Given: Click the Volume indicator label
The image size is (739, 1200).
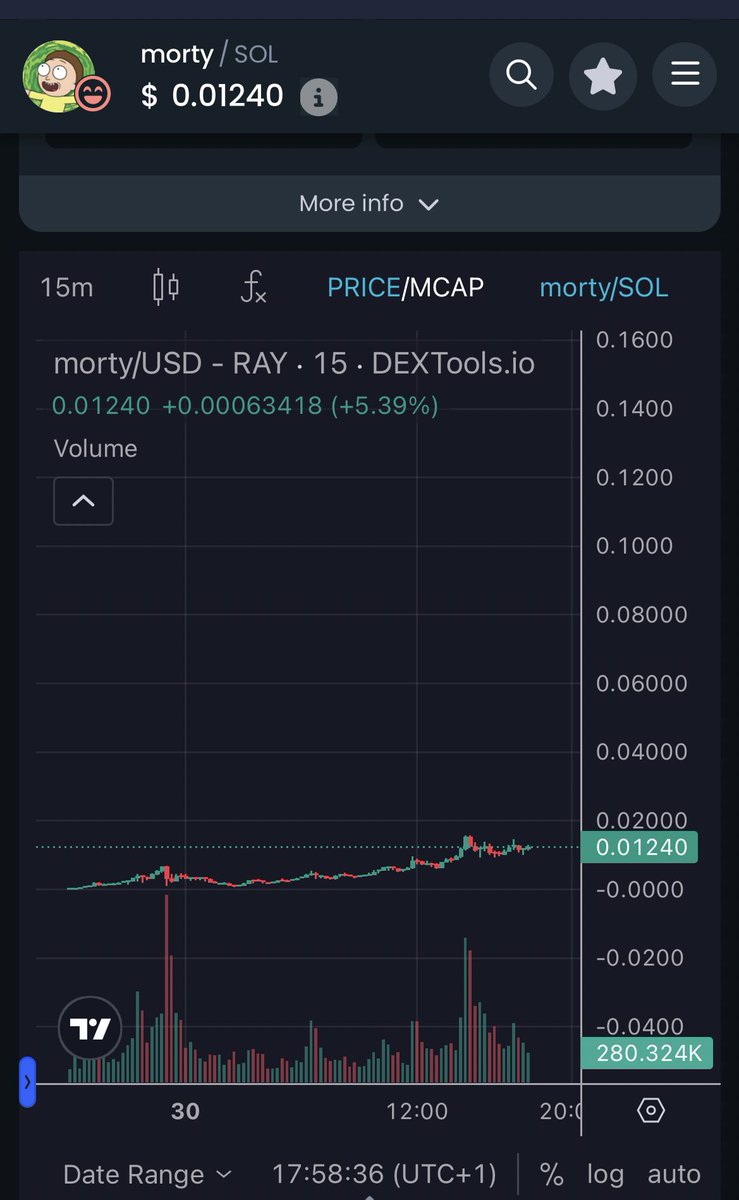Looking at the screenshot, I should [x=95, y=448].
